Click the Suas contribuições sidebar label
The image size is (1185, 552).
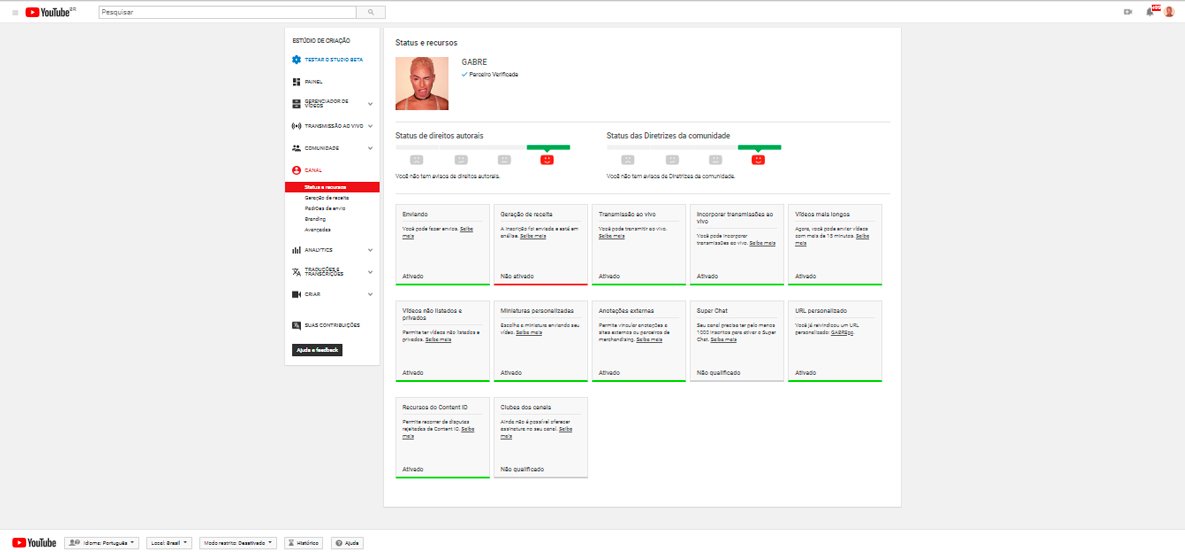point(333,325)
